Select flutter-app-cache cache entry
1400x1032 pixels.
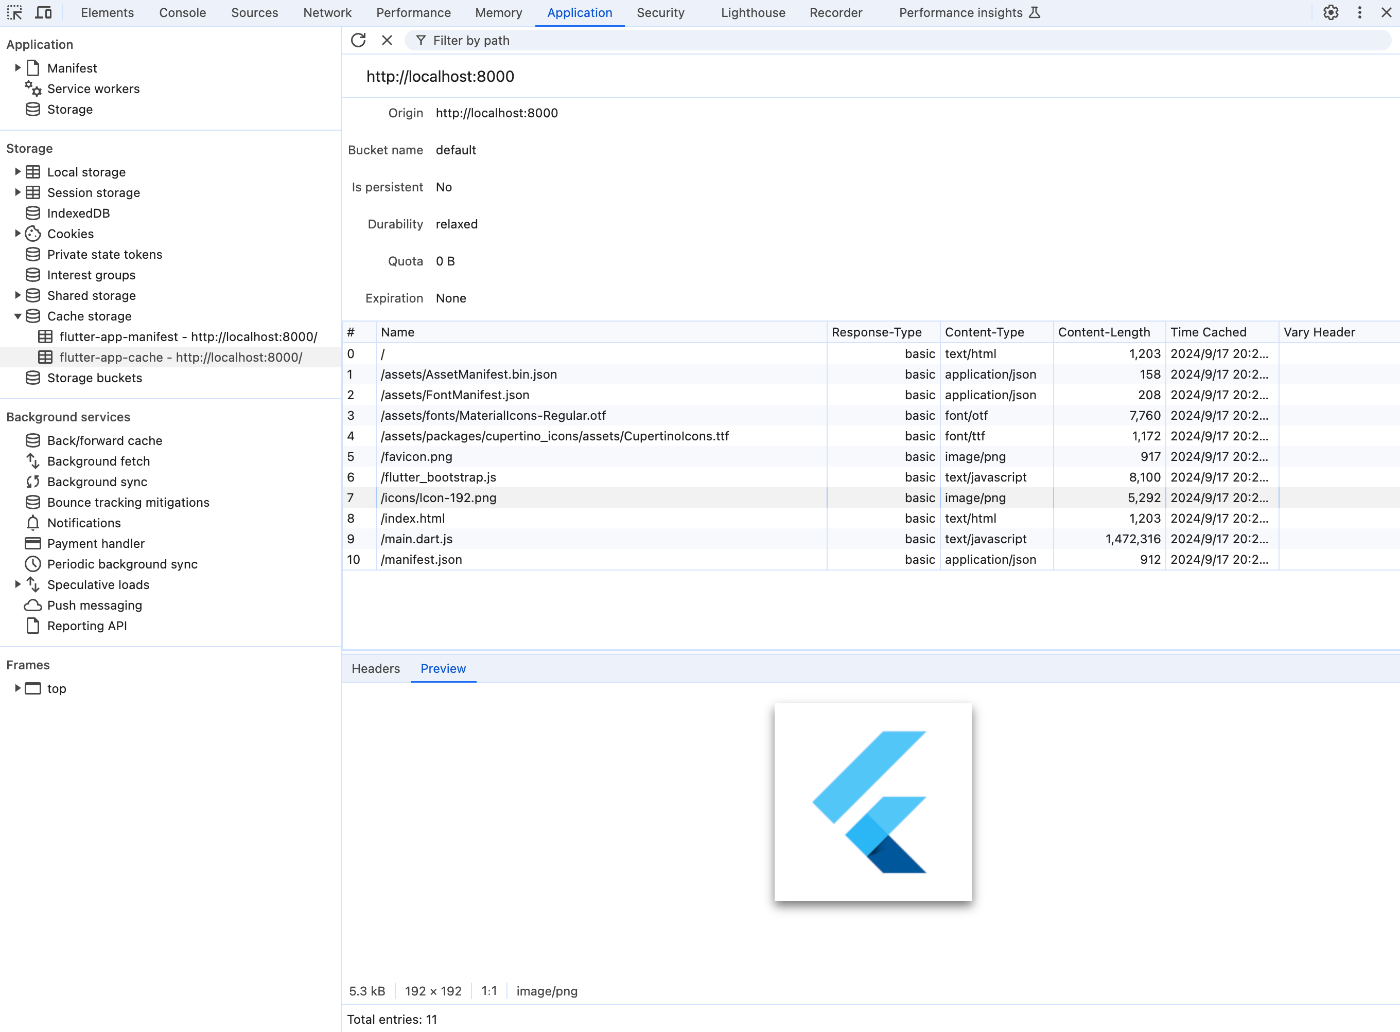pos(171,357)
